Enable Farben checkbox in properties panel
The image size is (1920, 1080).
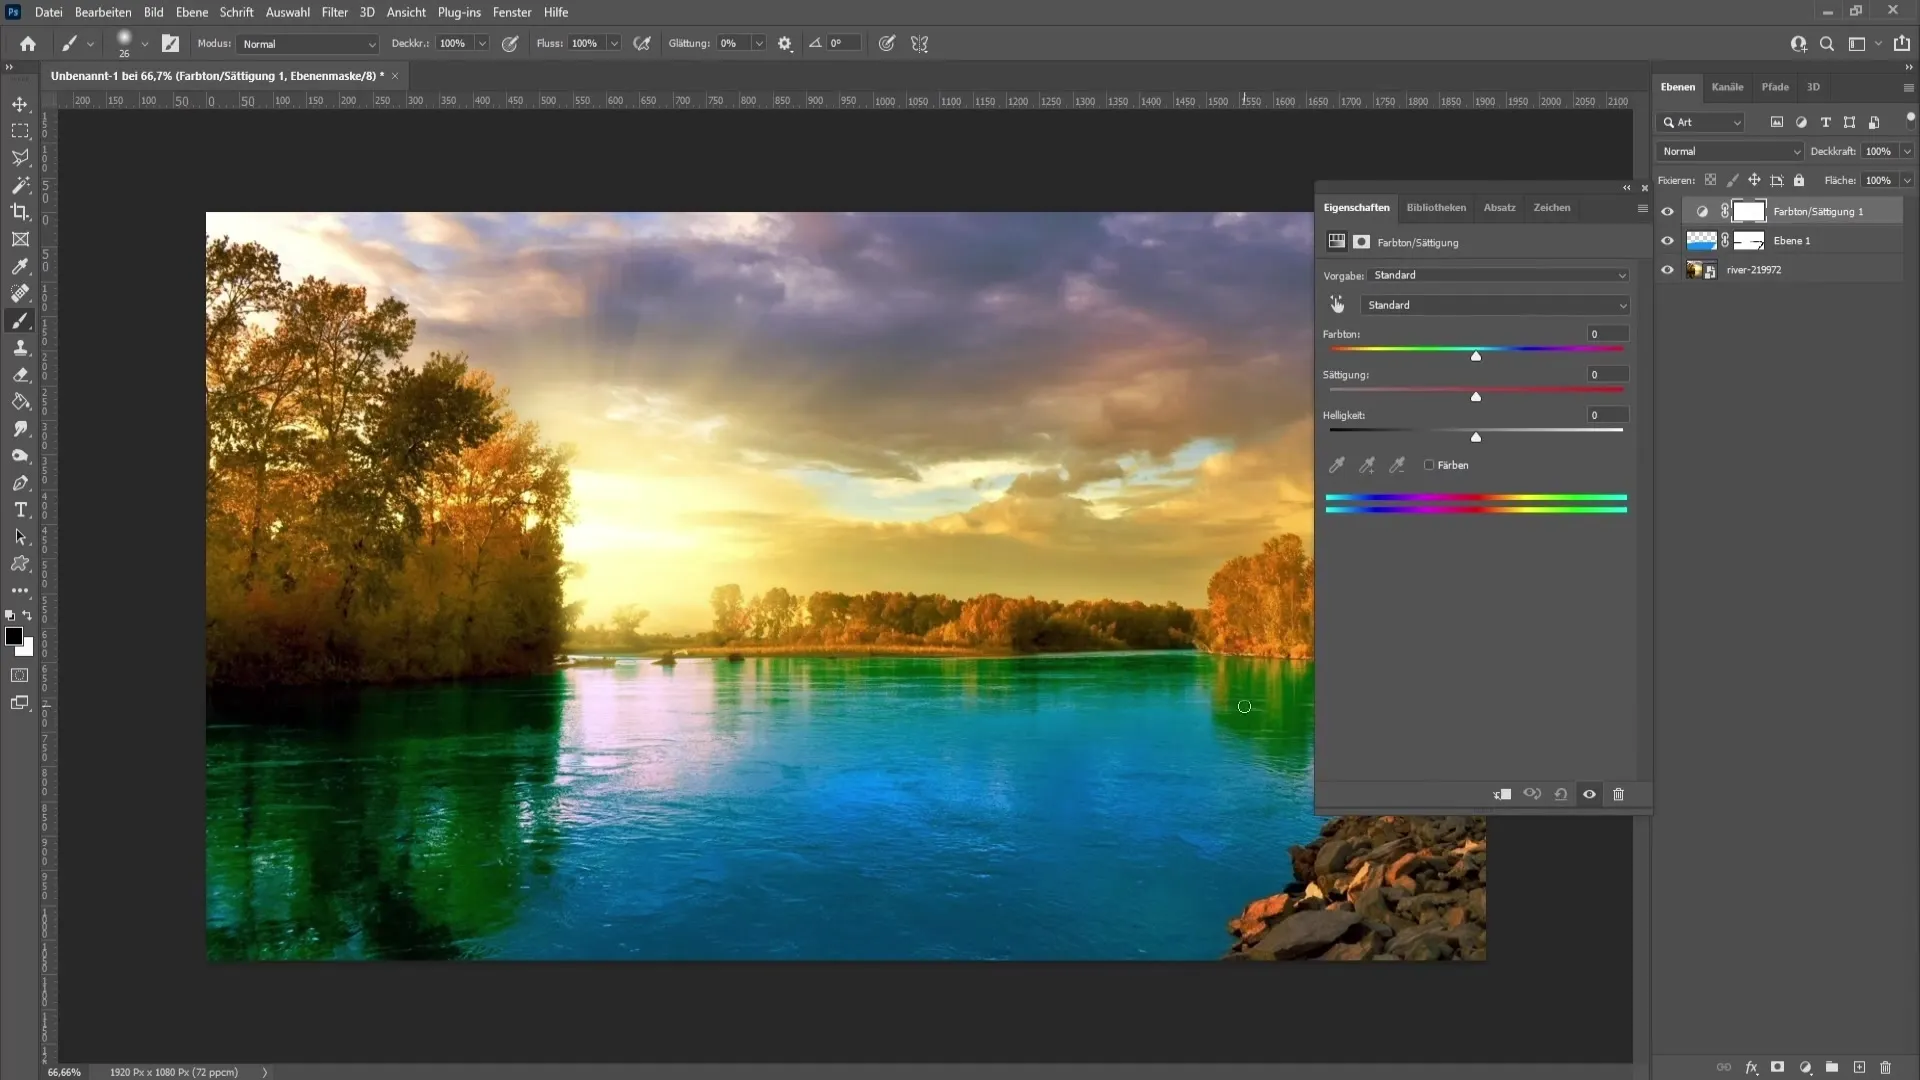(1429, 464)
